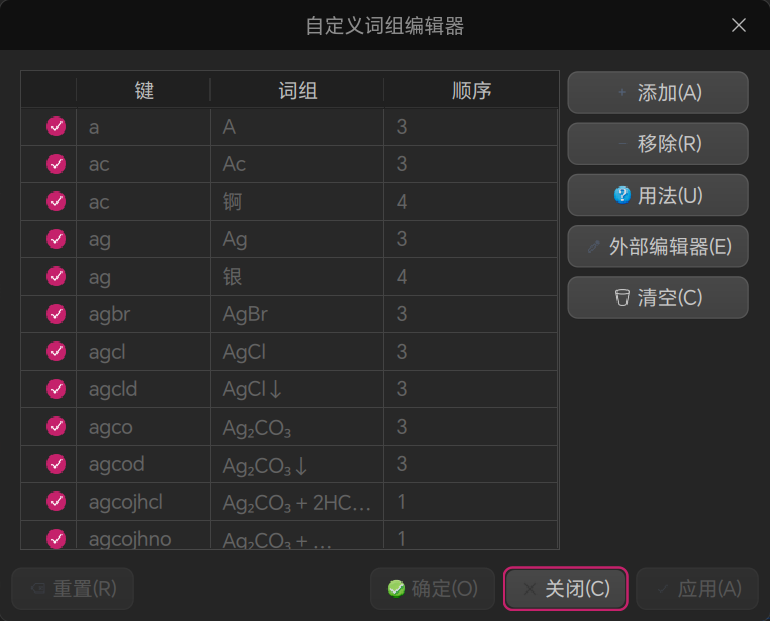Image resolution: width=770 pixels, height=621 pixels.
Task: Select the key cell 'agcojhno'
Action: point(143,535)
